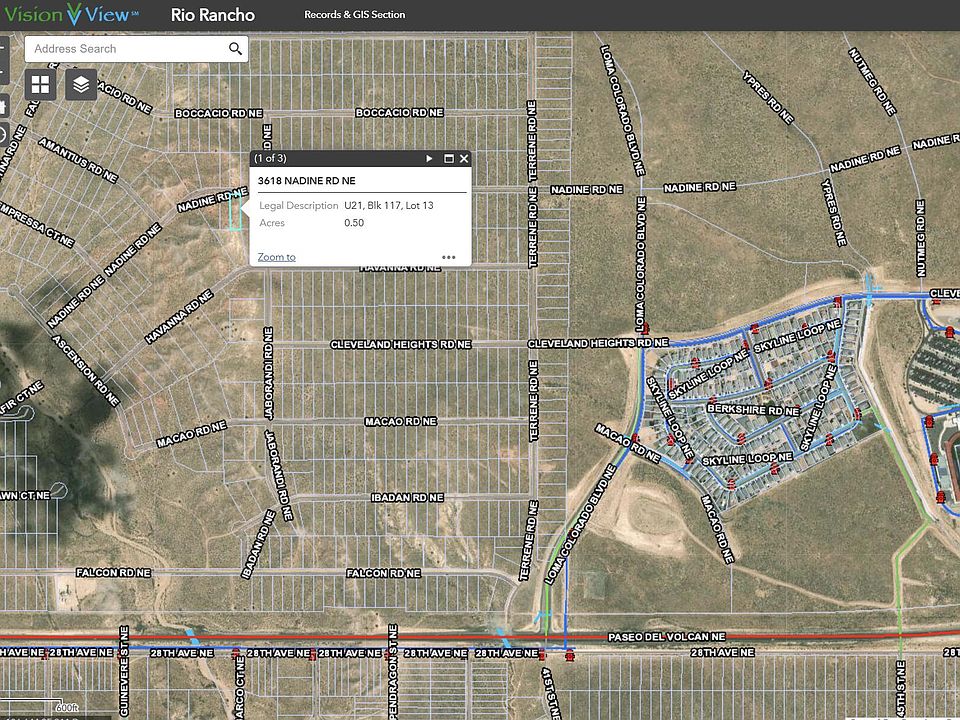Click the VisionView logo

(70, 15)
